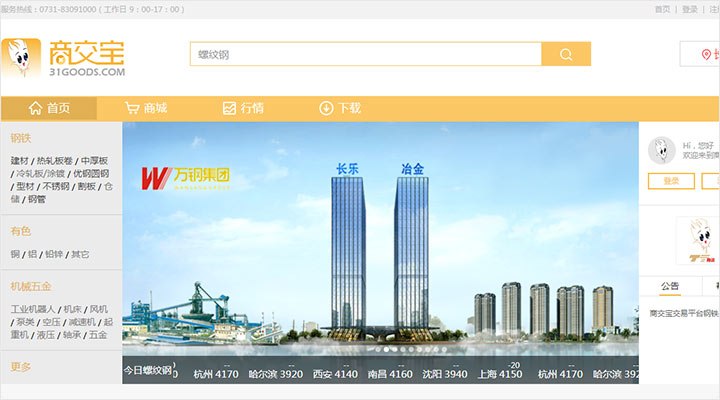
Task: Click the 西安 4140 price ticker
Action: click(x=335, y=374)
